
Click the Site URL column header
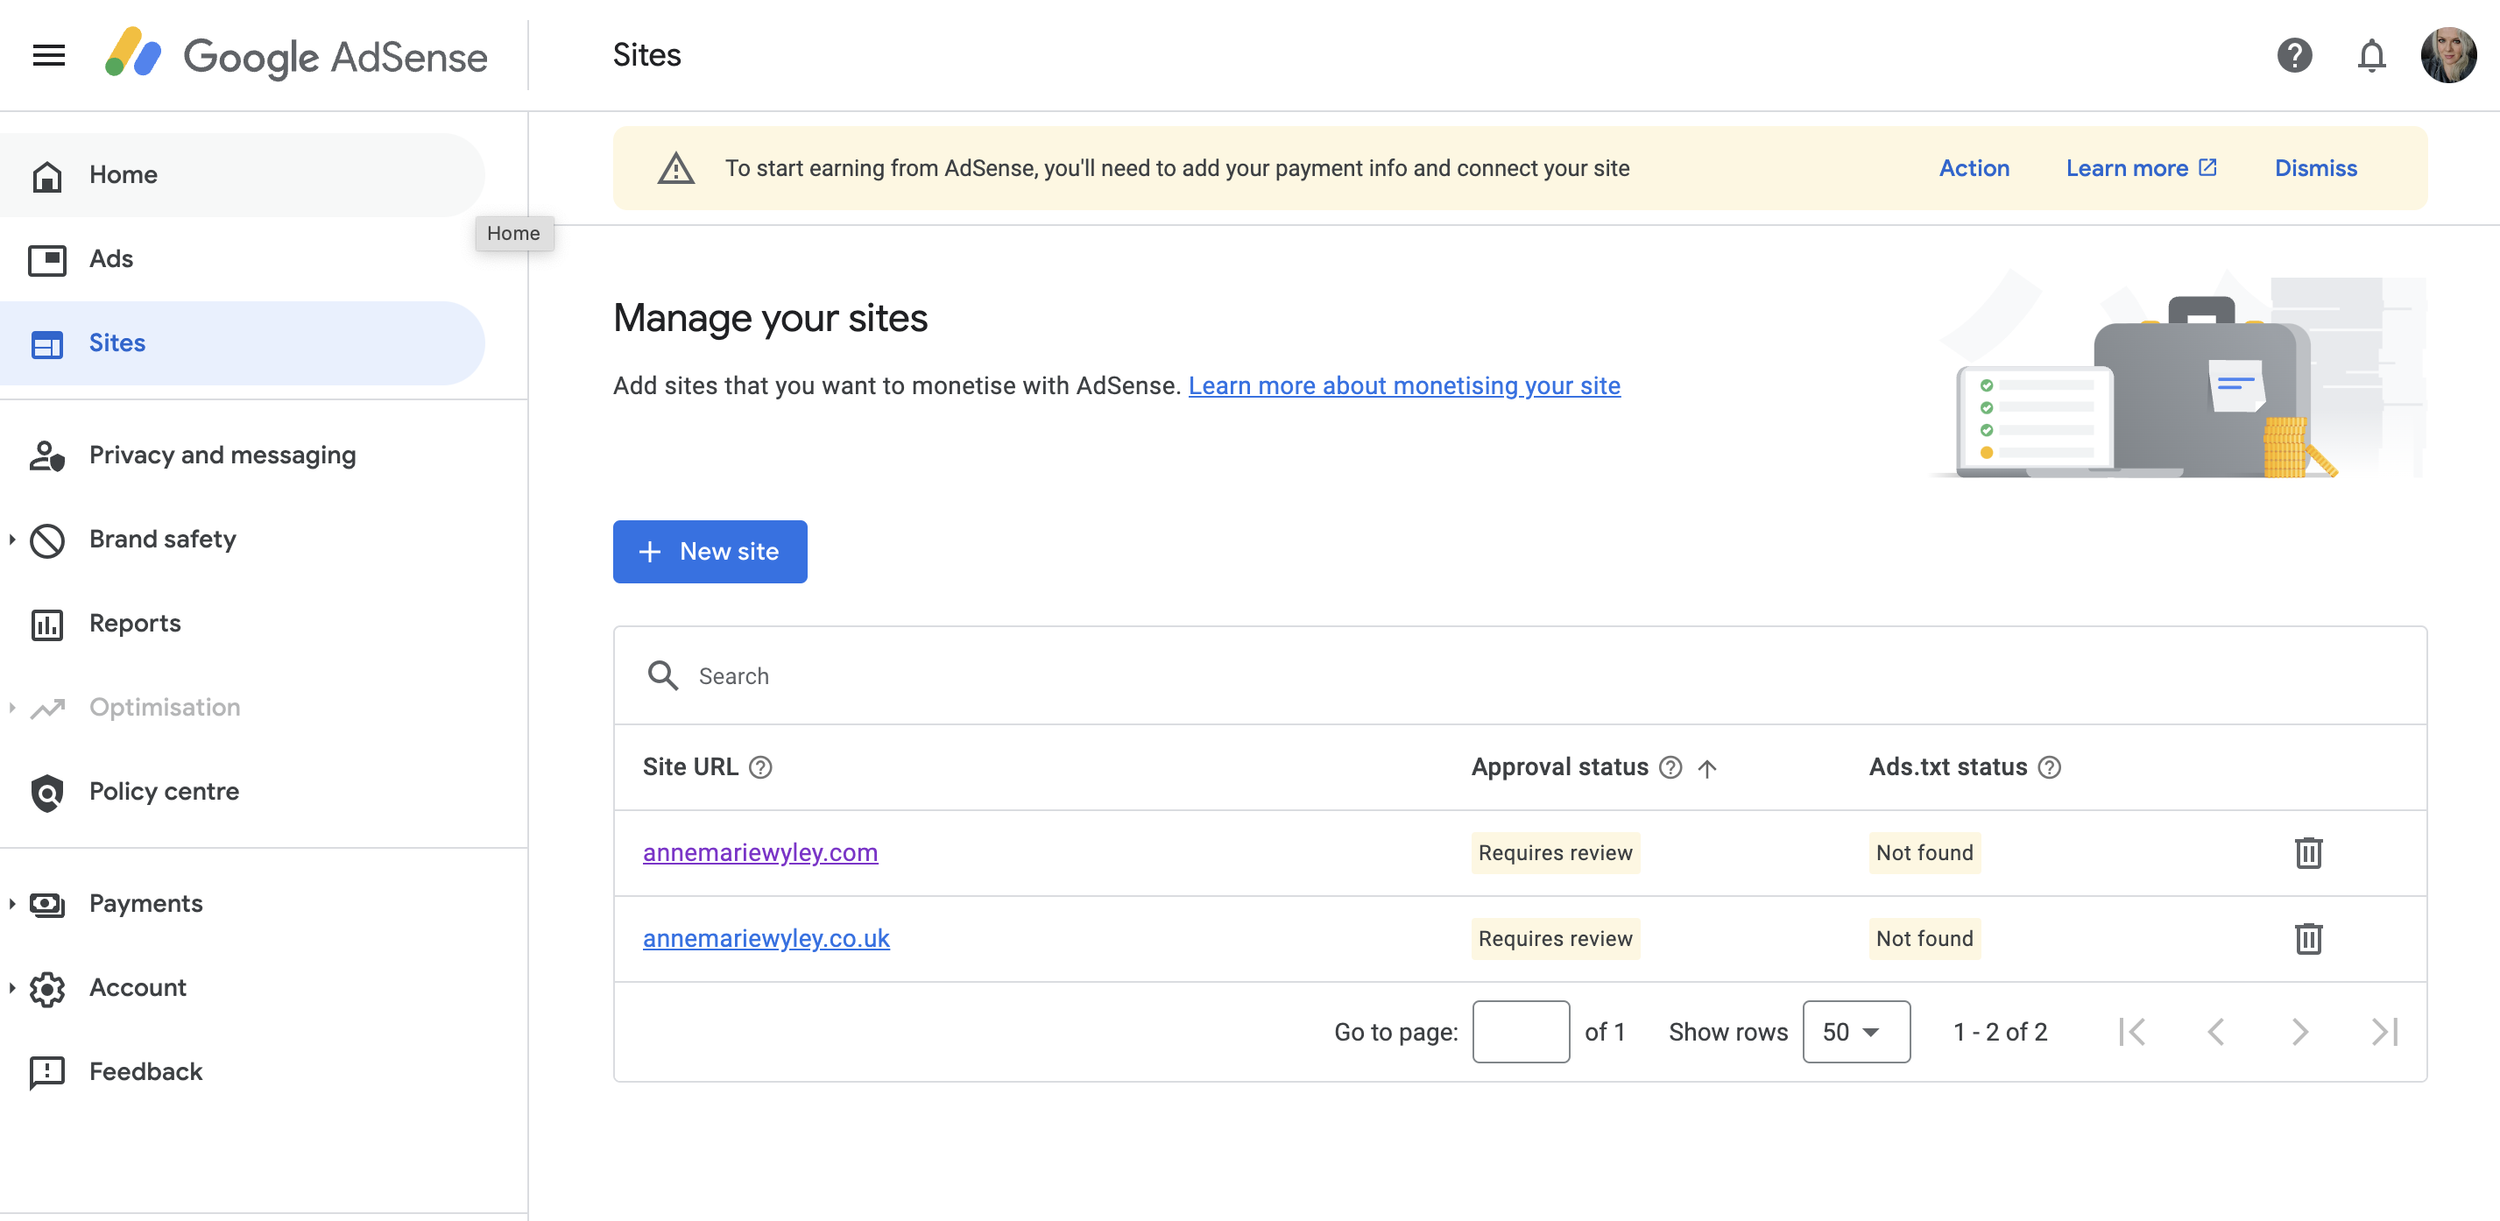click(690, 767)
